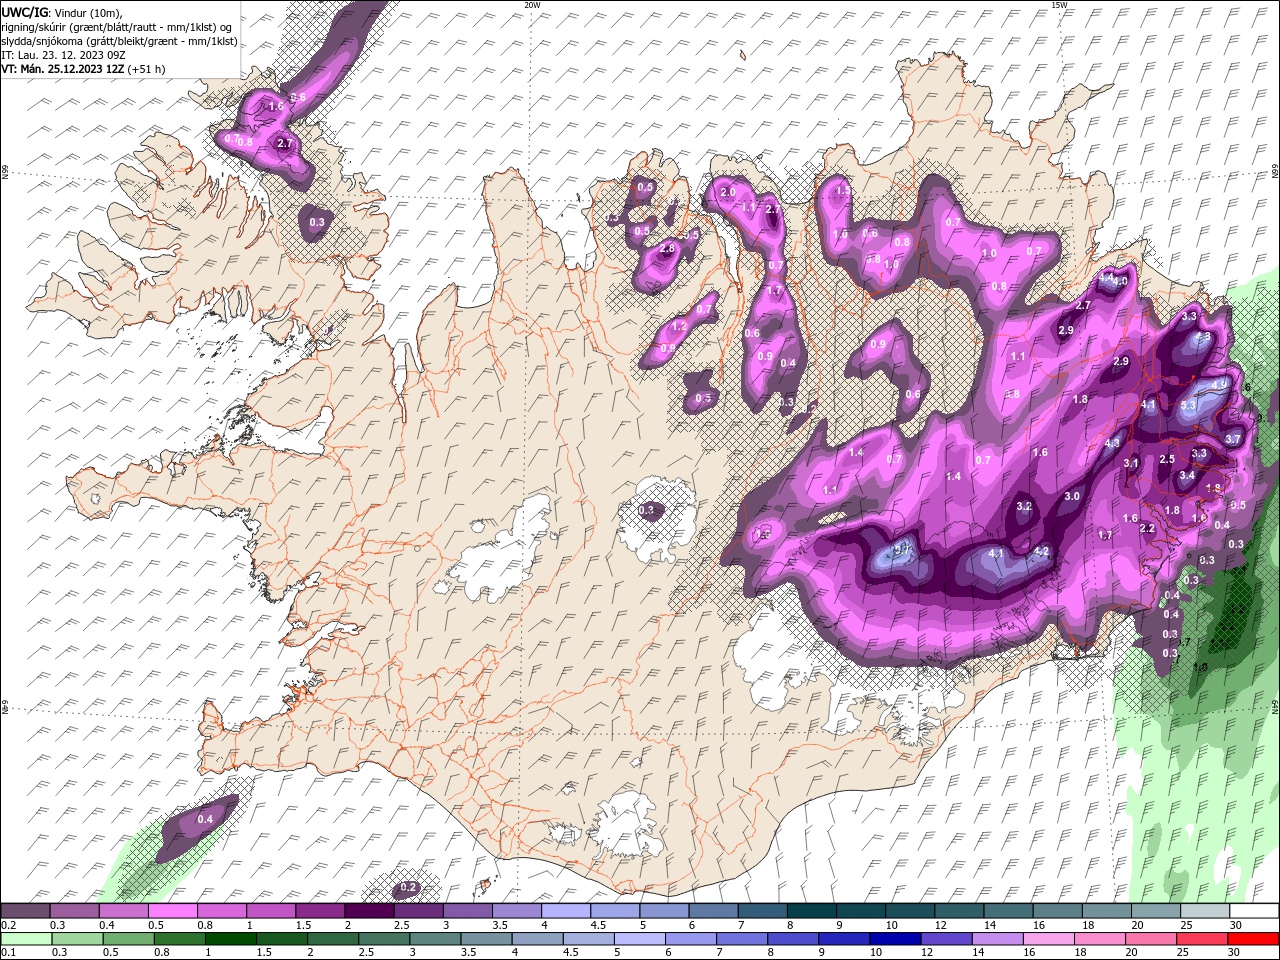The image size is (1280, 960).
Task: Click upper legend swatch between 0.5 and 0.8
Action: (x=172, y=911)
